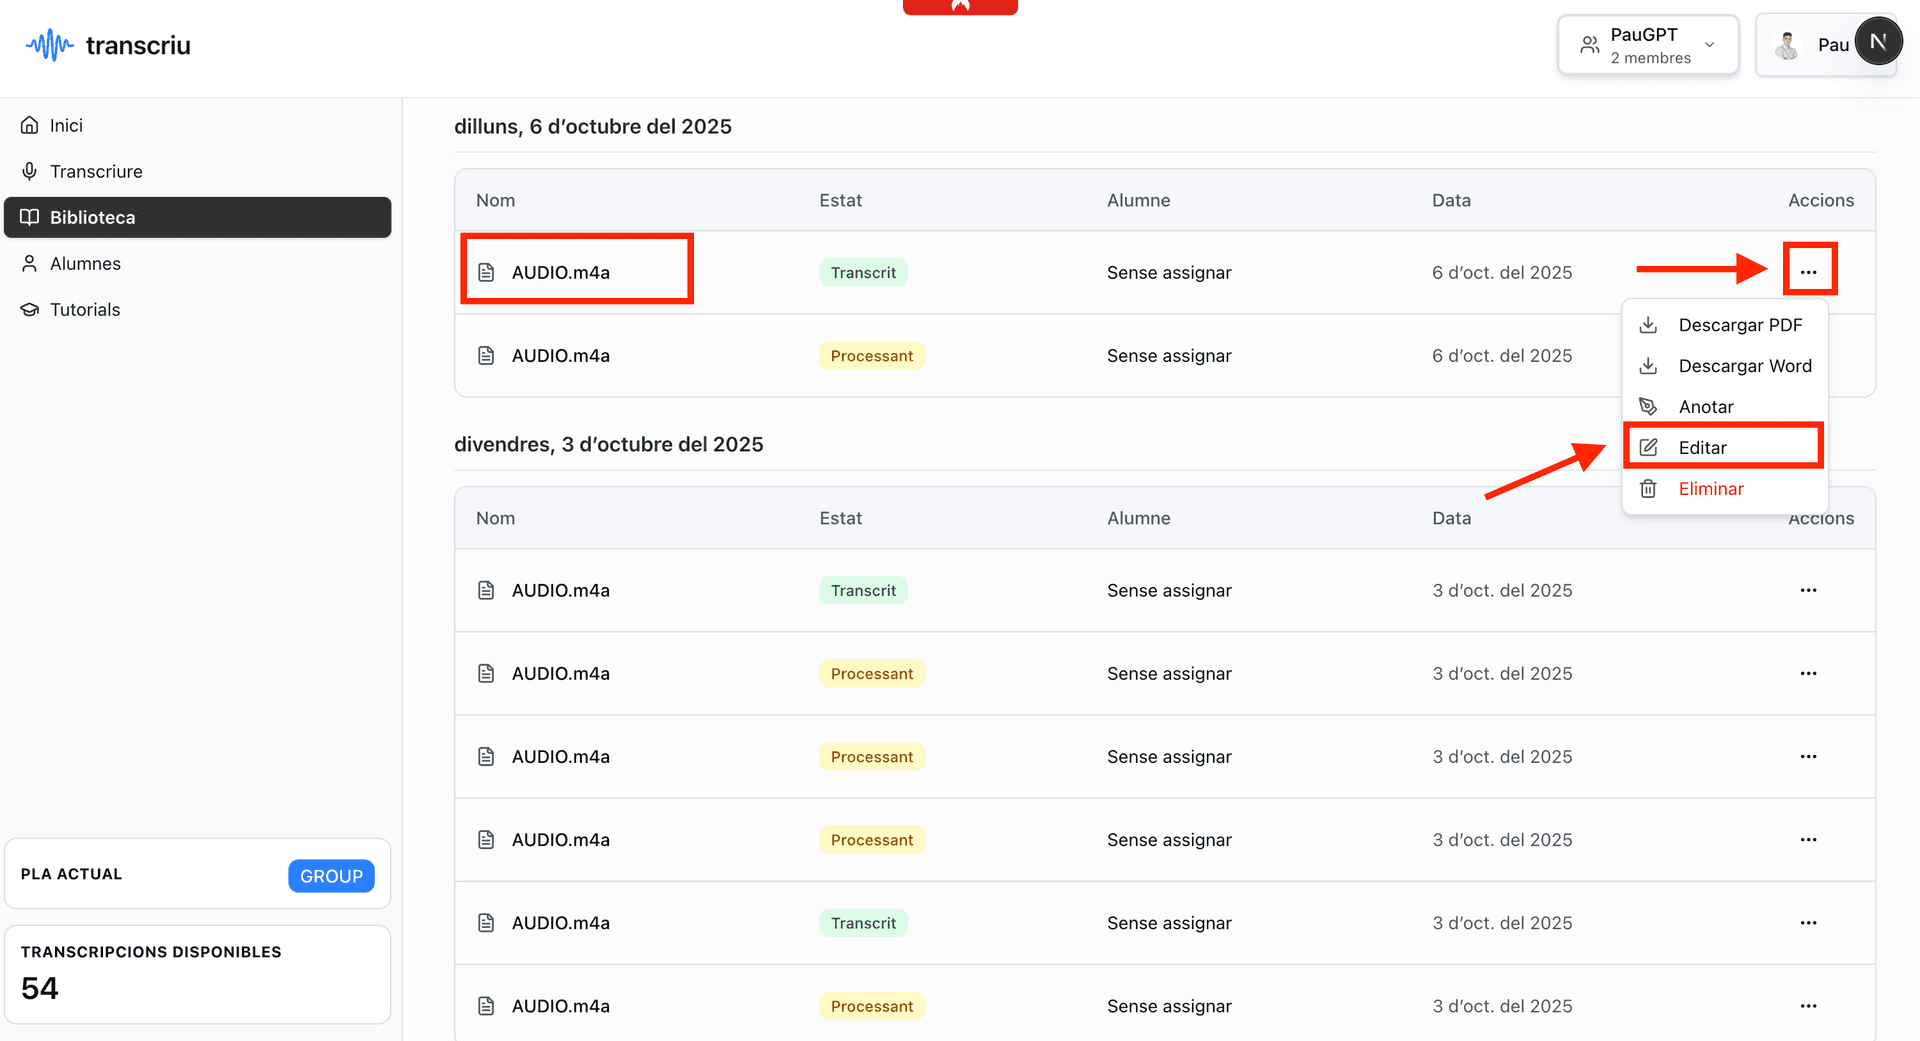Select Anotar in the actions menu

pos(1706,407)
